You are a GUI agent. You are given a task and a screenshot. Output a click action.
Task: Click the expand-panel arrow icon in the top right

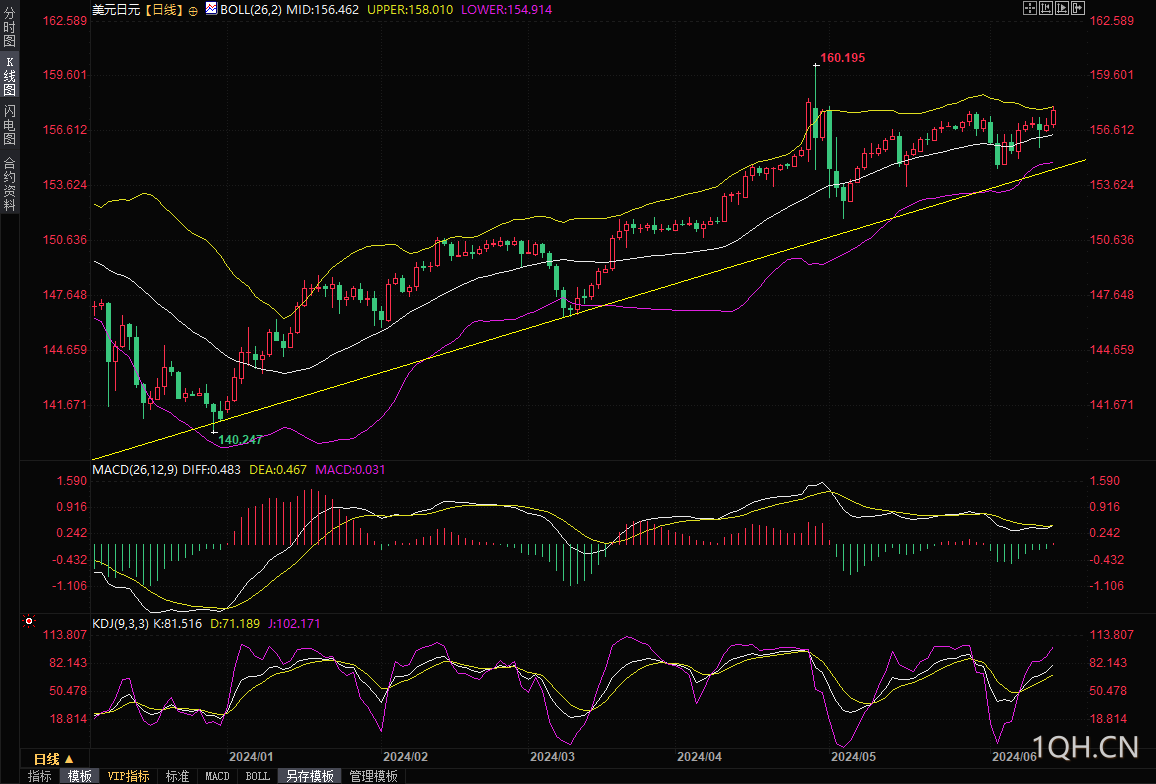coord(1078,8)
